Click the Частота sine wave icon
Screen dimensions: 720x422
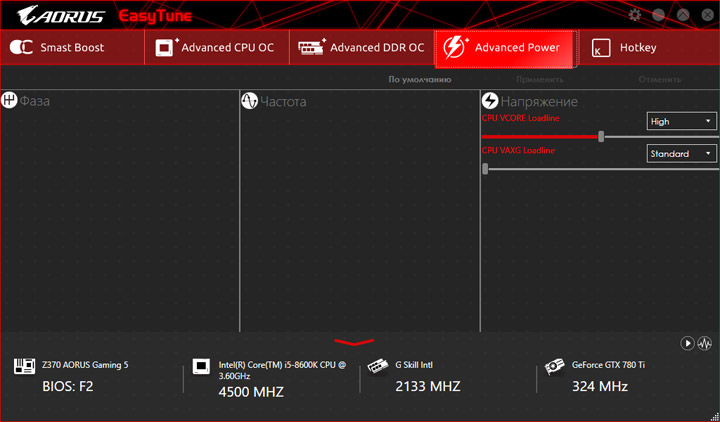[249, 101]
